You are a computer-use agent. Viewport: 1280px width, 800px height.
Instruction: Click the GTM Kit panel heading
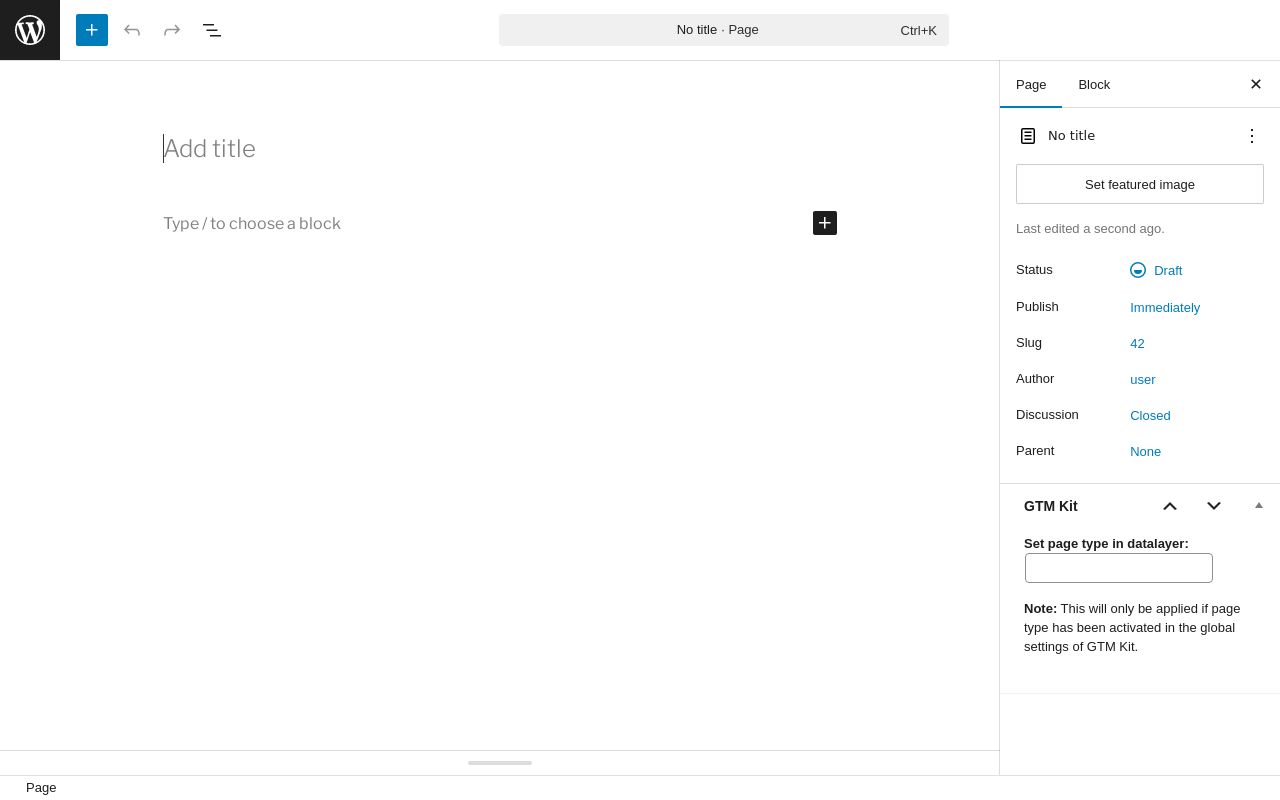click(1051, 506)
